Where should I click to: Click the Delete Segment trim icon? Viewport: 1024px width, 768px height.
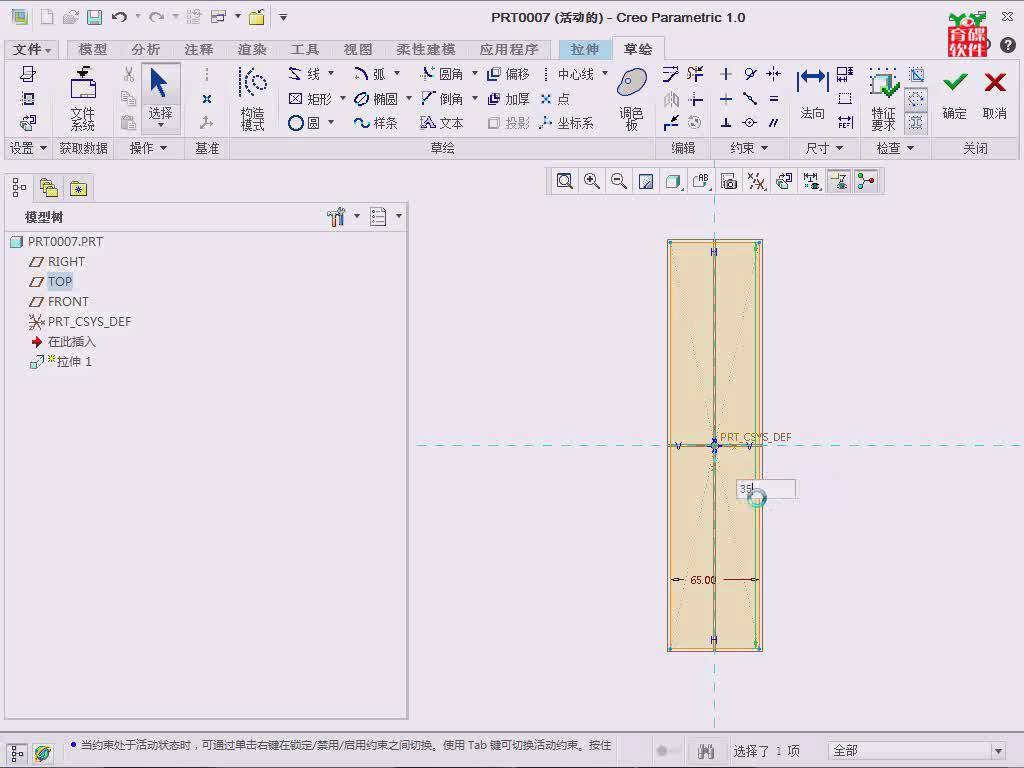(x=695, y=74)
